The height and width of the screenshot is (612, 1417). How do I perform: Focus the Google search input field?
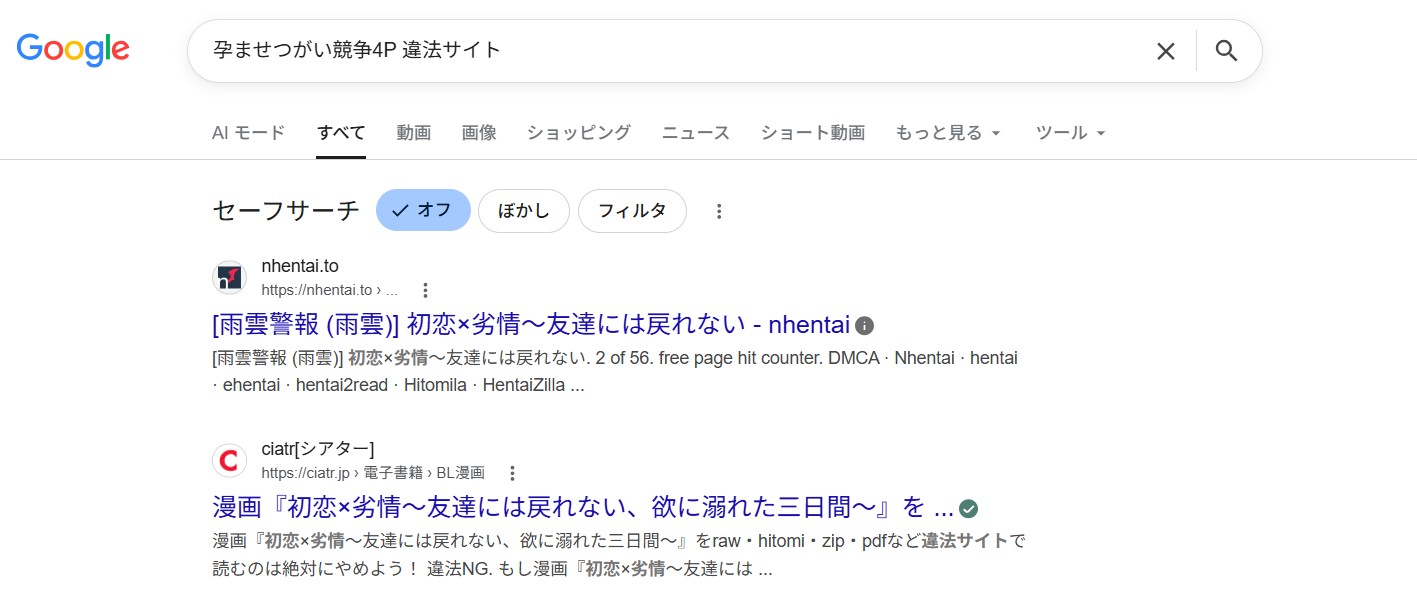click(x=670, y=50)
